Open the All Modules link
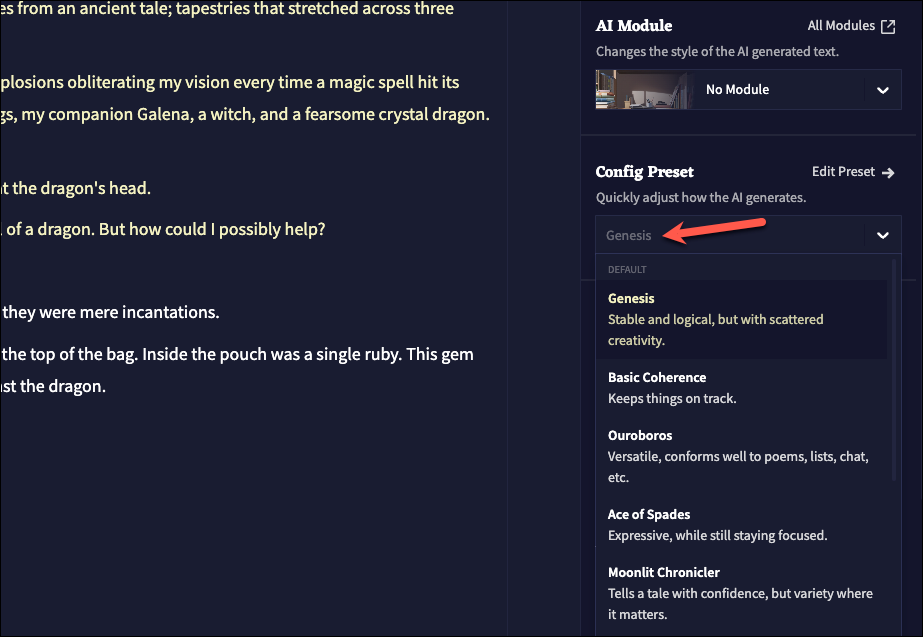Screen dimensions: 923x637 tap(841, 26)
